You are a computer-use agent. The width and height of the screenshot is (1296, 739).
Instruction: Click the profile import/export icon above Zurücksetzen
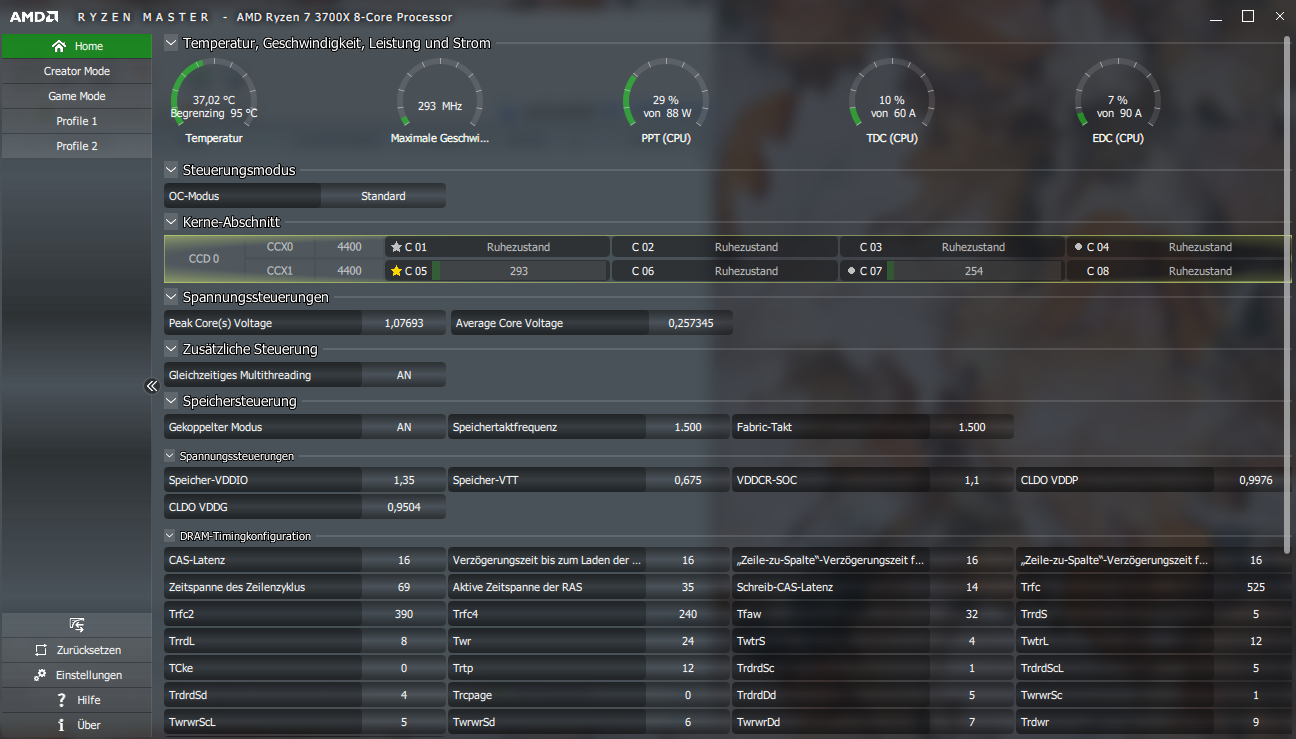point(76,625)
